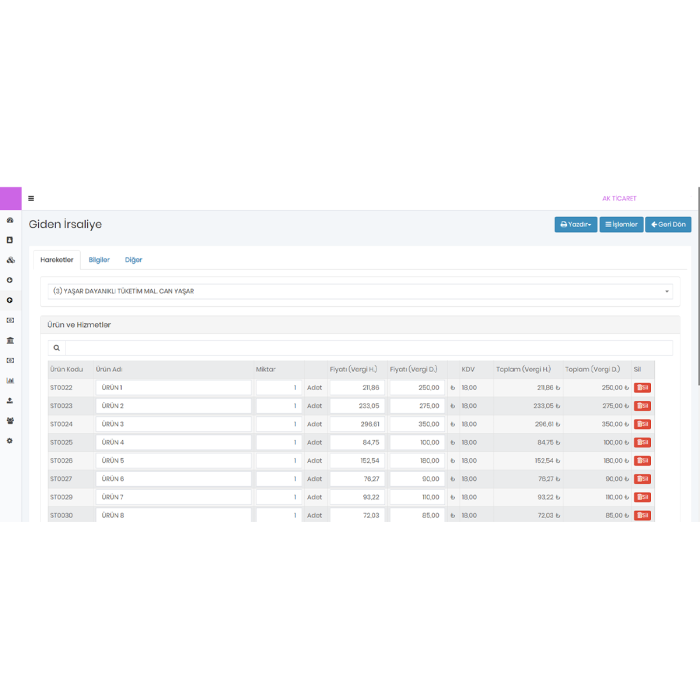Open the Yazdır print dropdown button
The height and width of the screenshot is (700, 700).
(x=575, y=225)
